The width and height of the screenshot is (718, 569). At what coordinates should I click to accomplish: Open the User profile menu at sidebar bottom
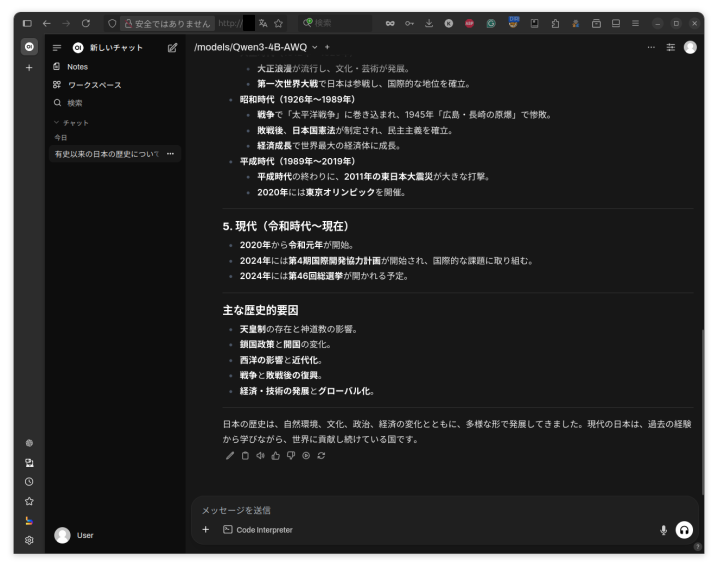[74, 535]
